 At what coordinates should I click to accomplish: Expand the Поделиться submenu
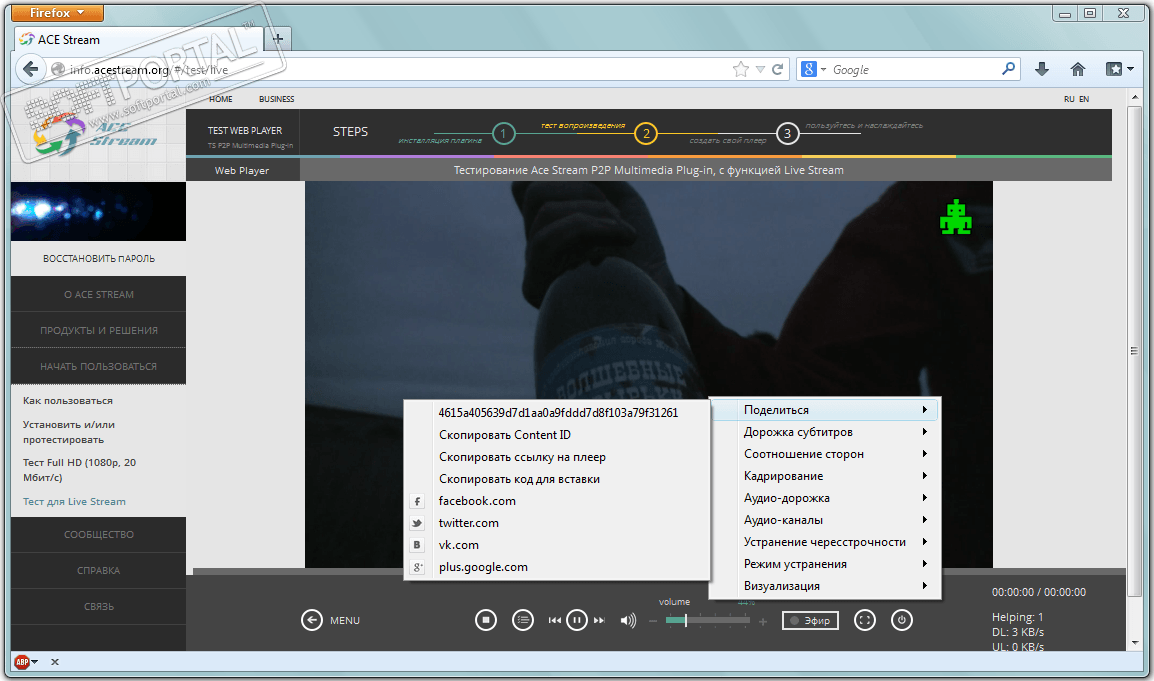[x=825, y=410]
